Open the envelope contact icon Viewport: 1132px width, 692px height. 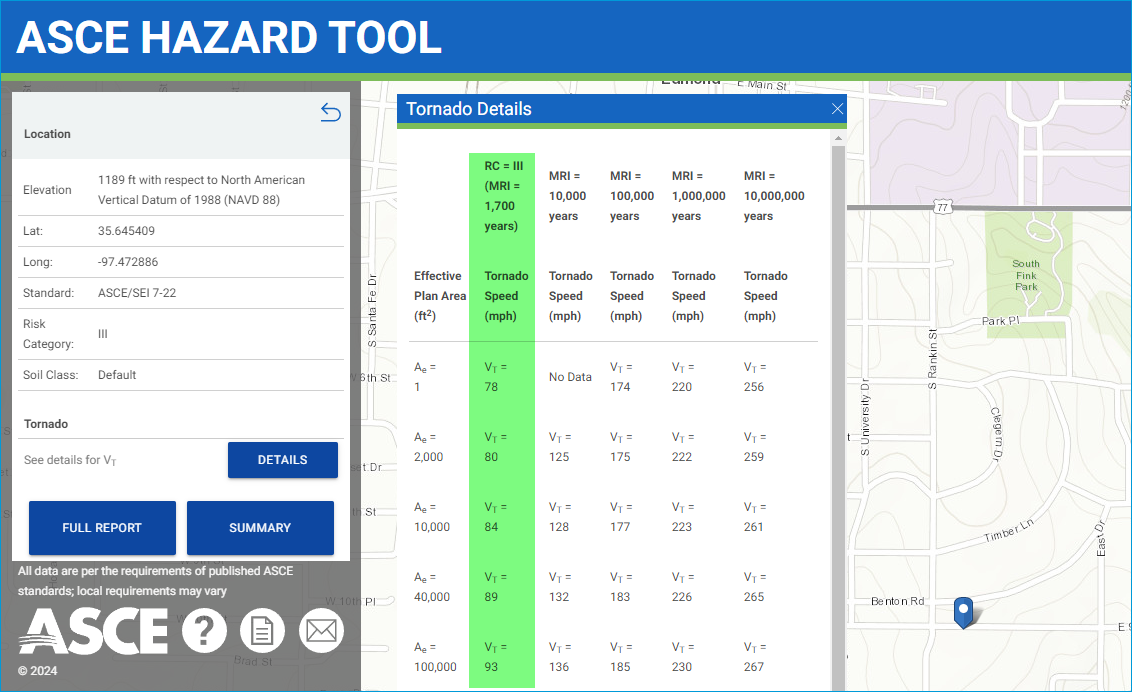click(321, 631)
